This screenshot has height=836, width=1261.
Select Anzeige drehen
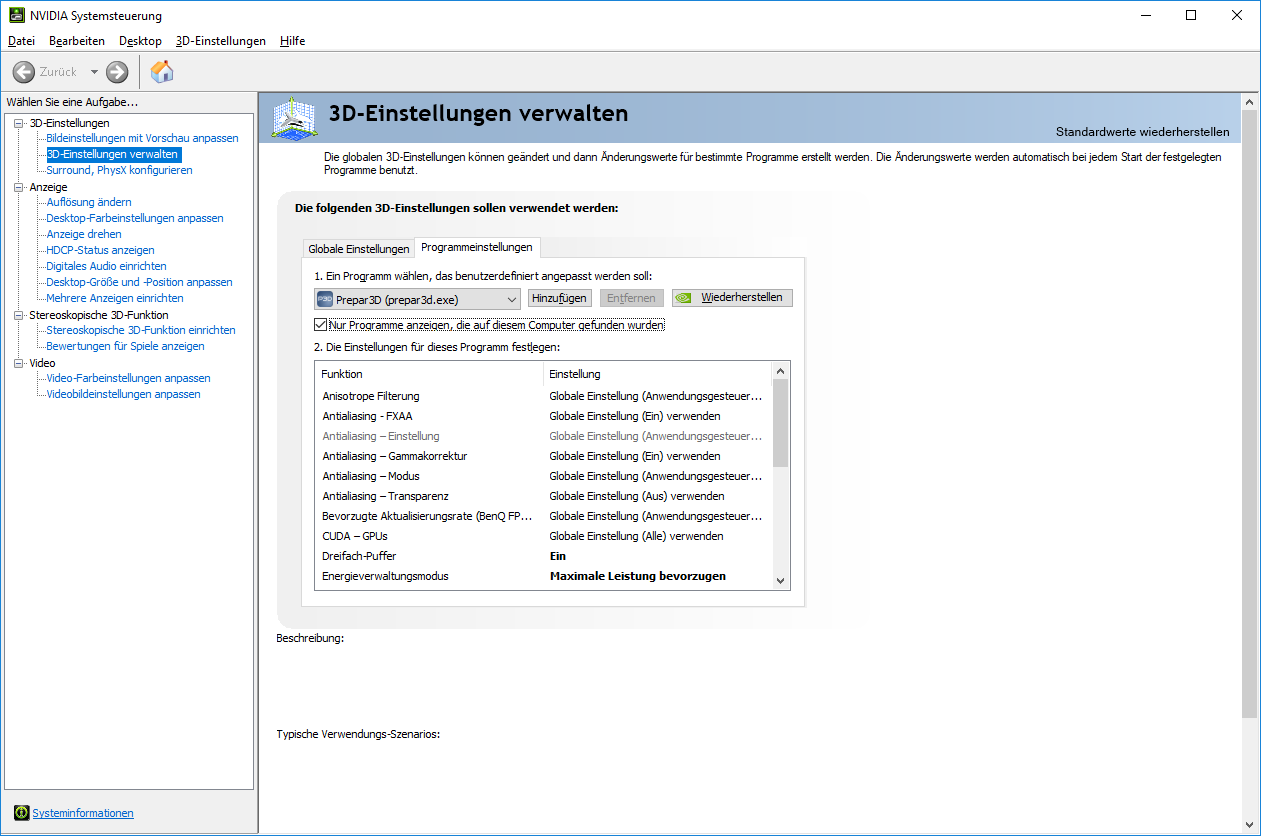point(84,234)
